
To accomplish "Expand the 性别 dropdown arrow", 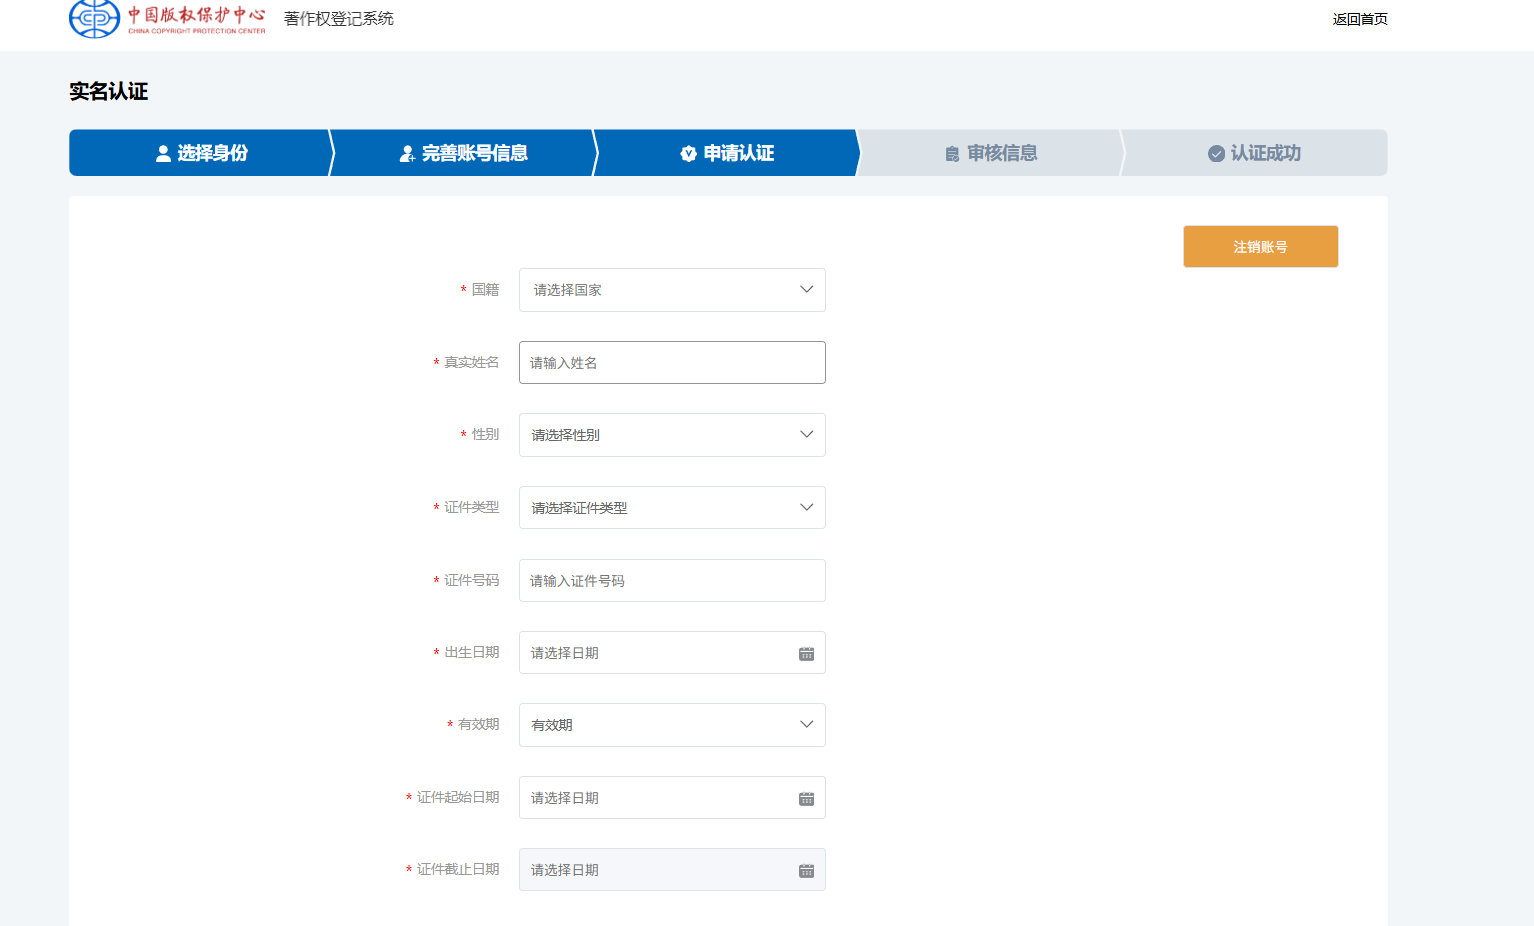I will (806, 435).
